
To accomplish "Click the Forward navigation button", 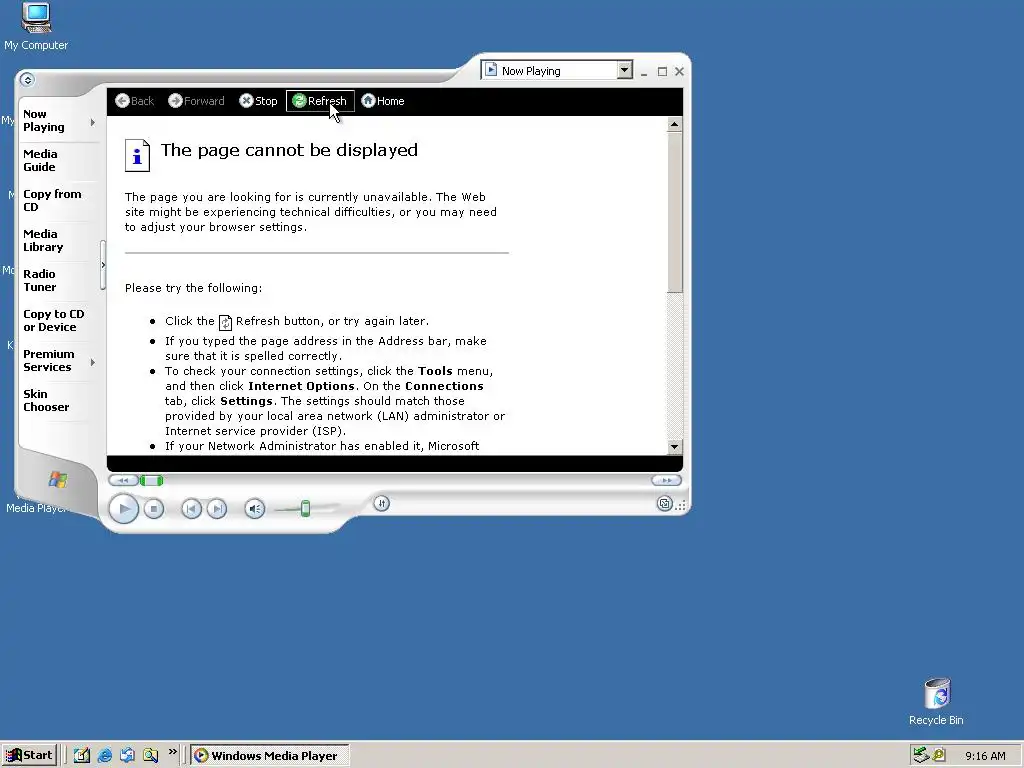I will (x=197, y=101).
